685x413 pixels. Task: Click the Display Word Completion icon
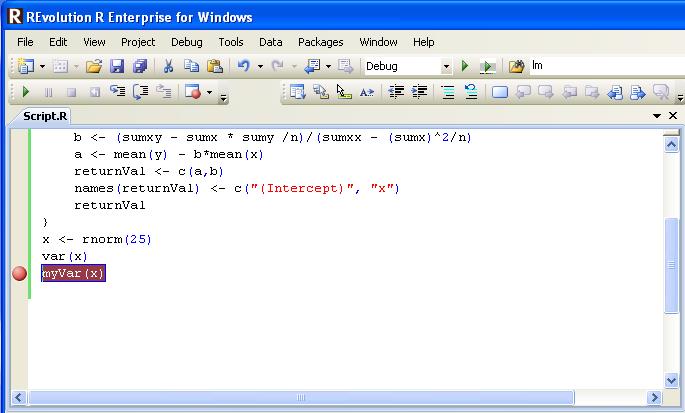point(367,92)
